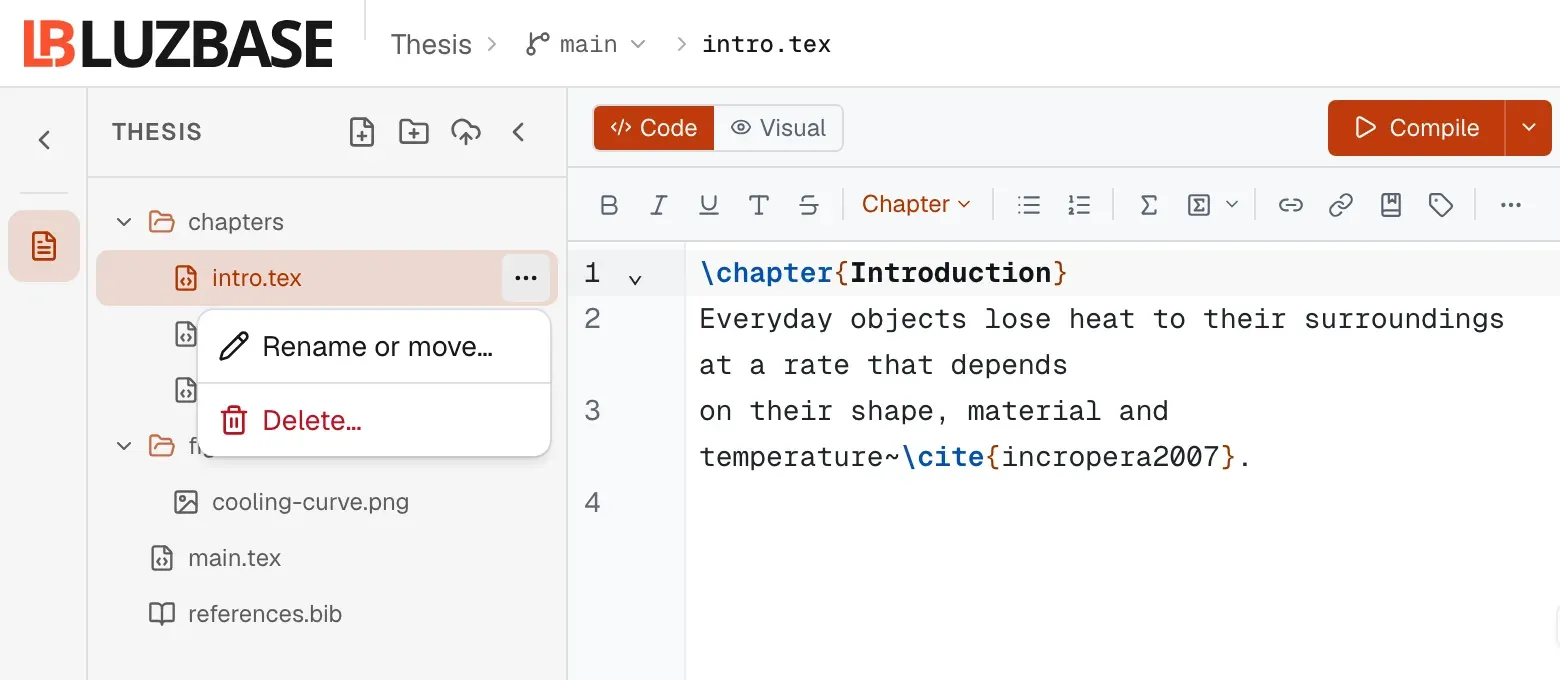
Task: Collapse the second folder below chapters
Action: 124,446
